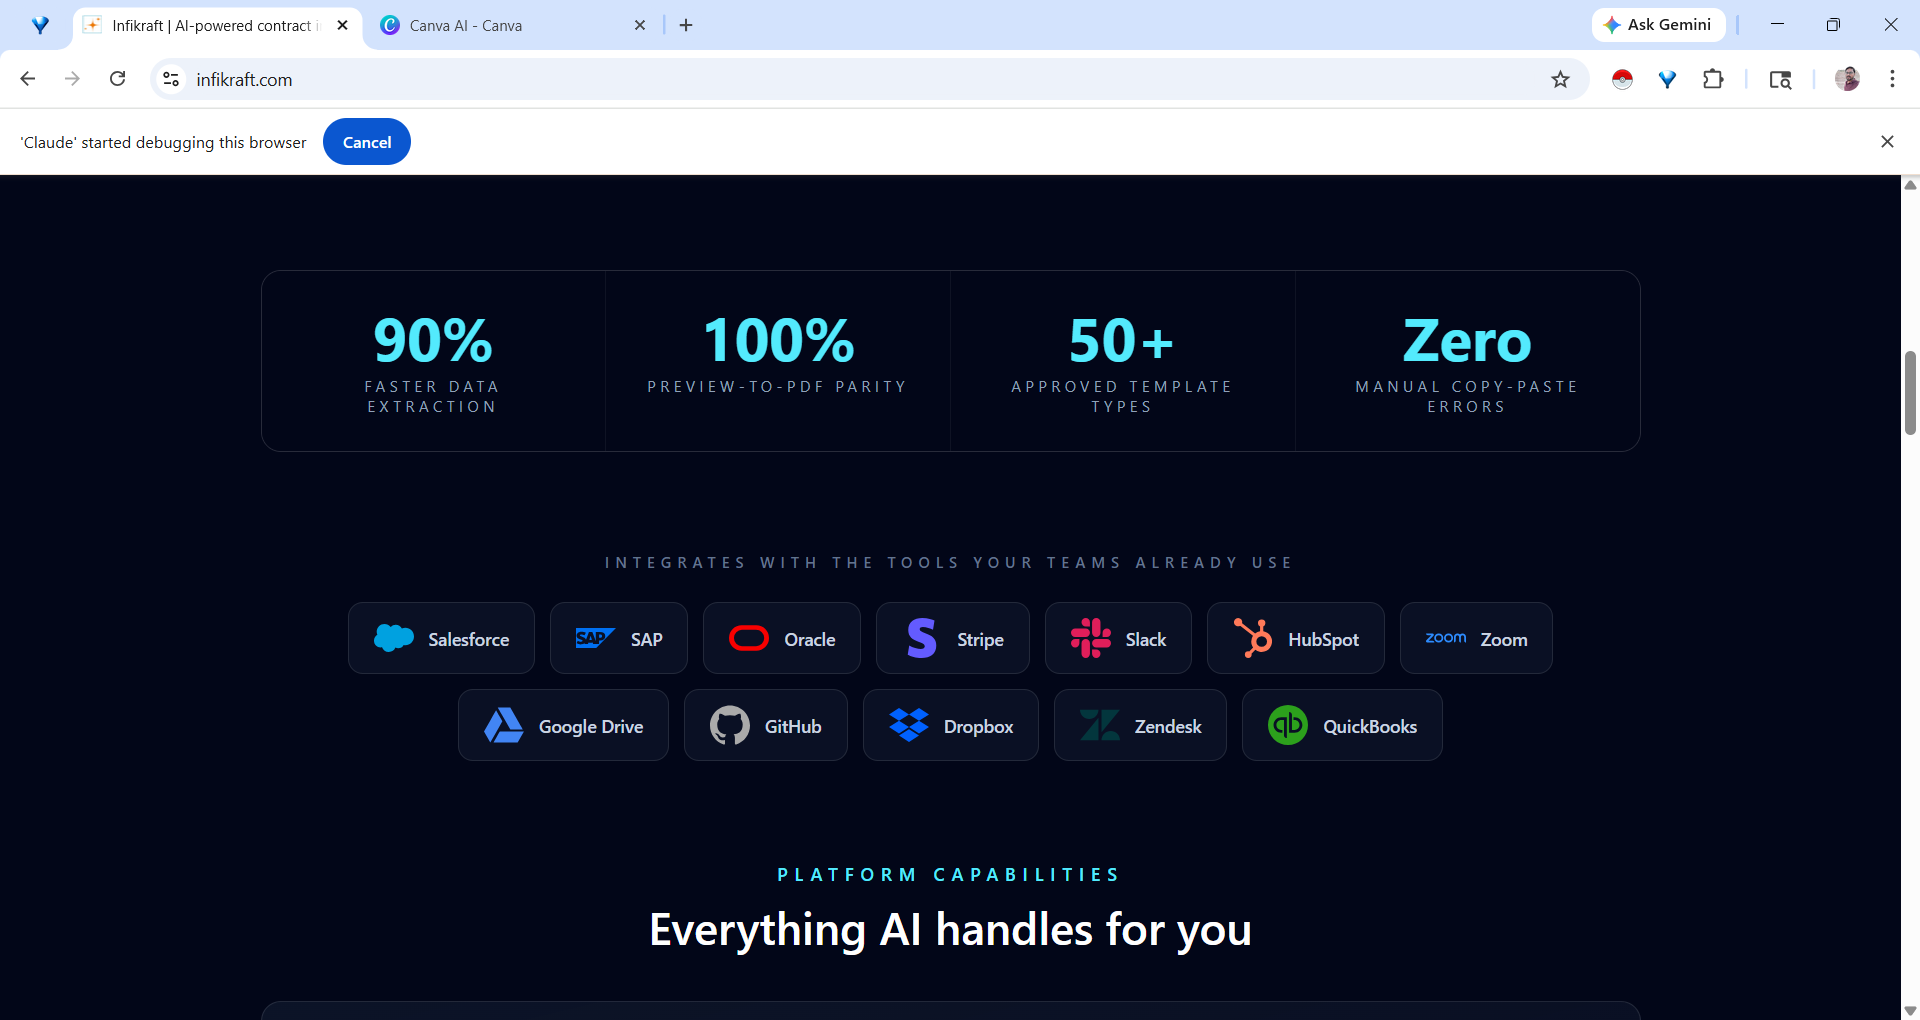This screenshot has height=1020, width=1920.
Task: Click the Dropbox logo icon
Action: pyautogui.click(x=909, y=725)
